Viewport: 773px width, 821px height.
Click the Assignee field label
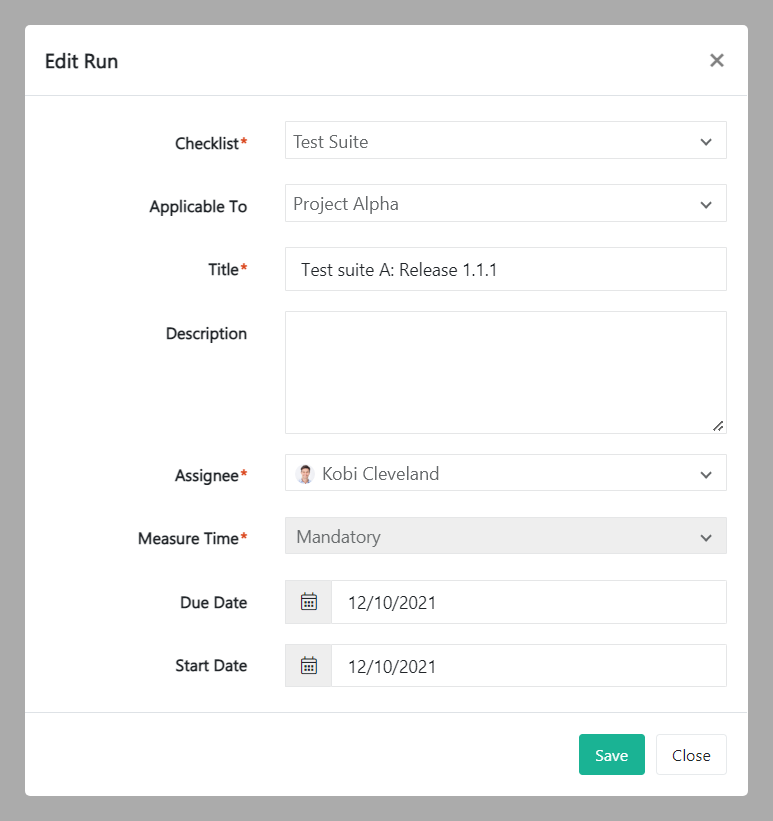pyautogui.click(x=208, y=476)
